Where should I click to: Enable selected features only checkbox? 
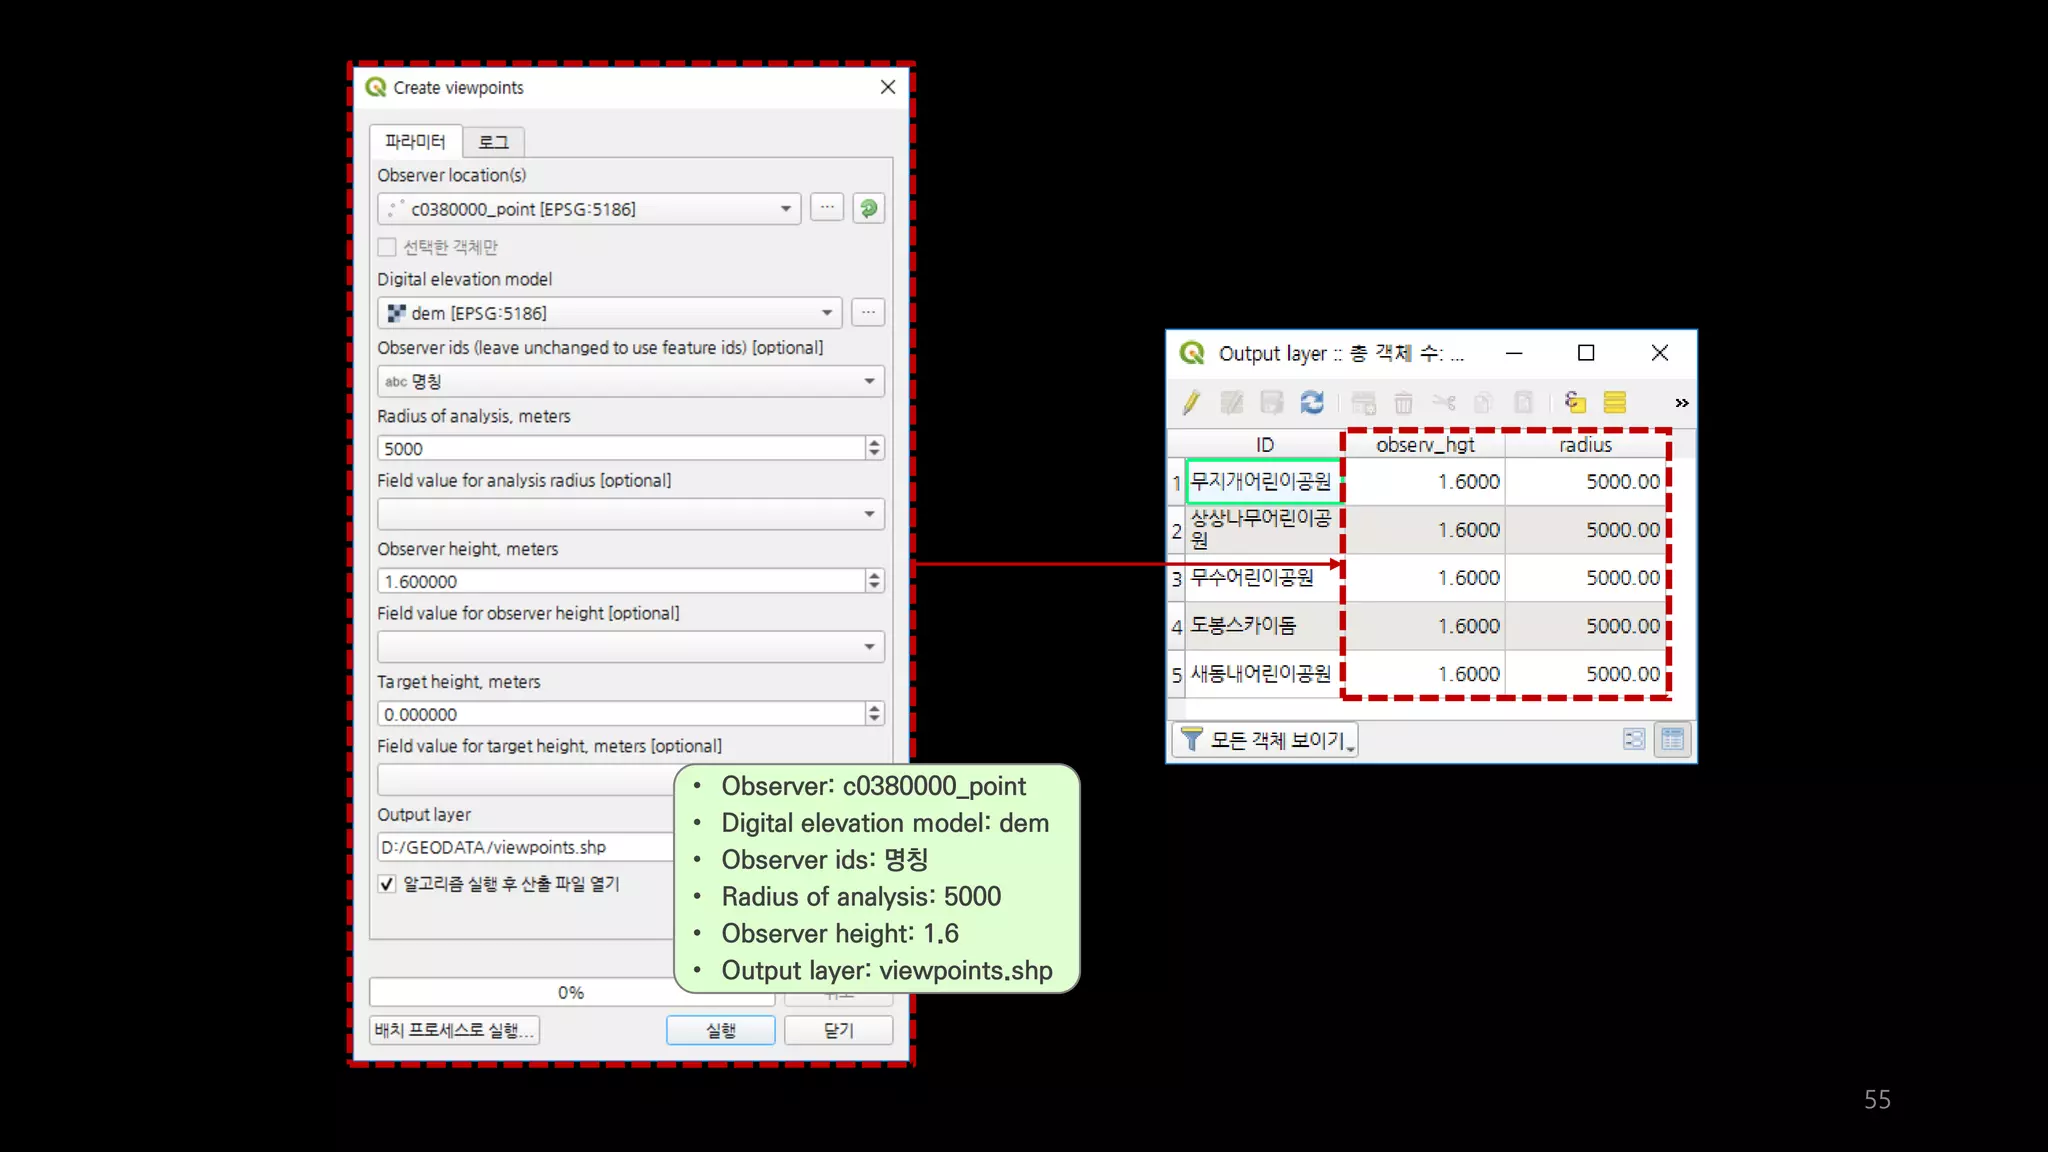point(387,247)
